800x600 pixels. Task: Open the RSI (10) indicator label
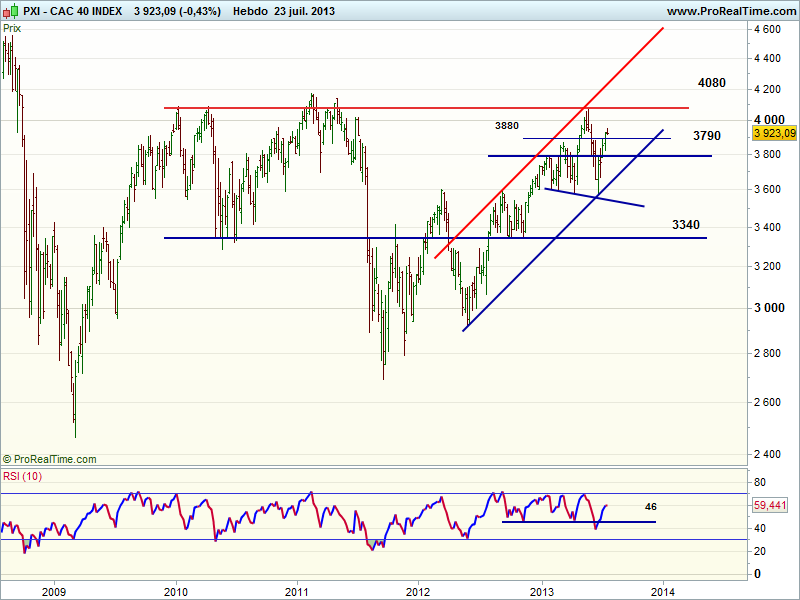coord(24,476)
